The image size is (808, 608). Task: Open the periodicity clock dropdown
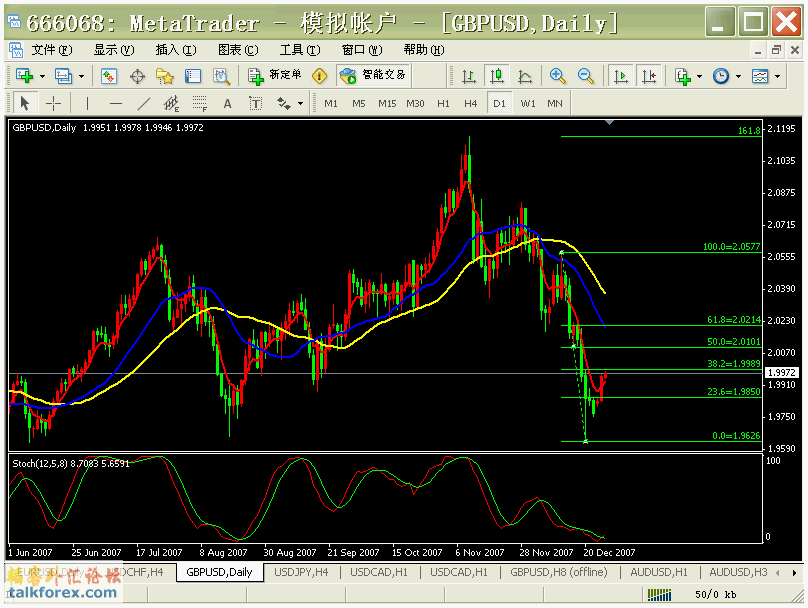(x=737, y=76)
